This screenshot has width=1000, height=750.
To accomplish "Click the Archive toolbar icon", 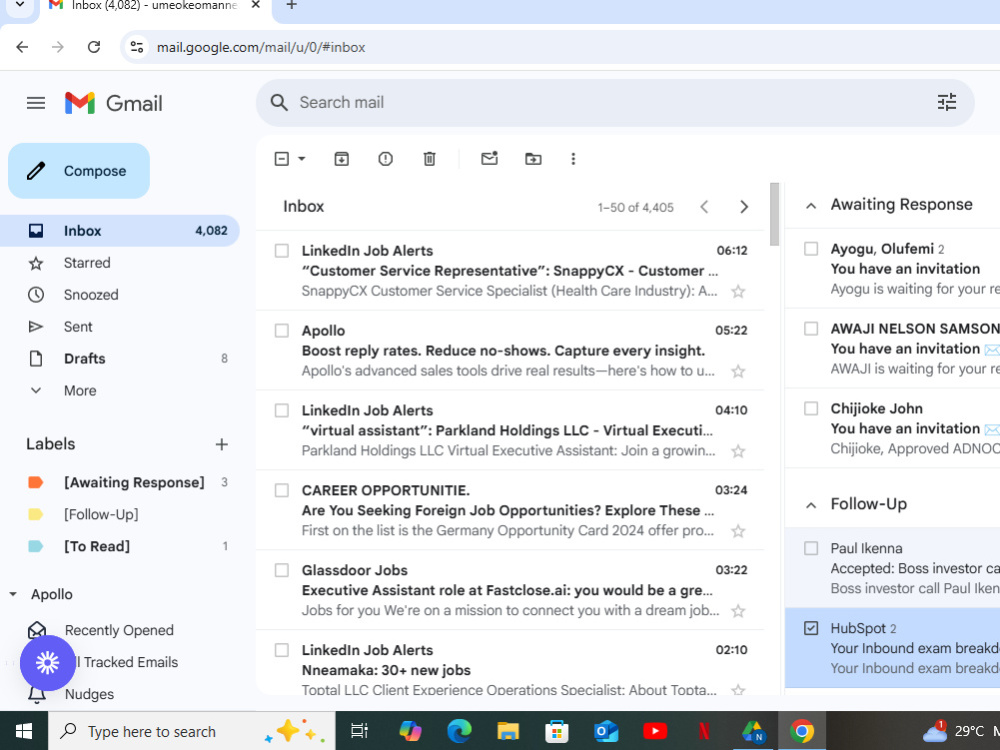I will pos(341,159).
